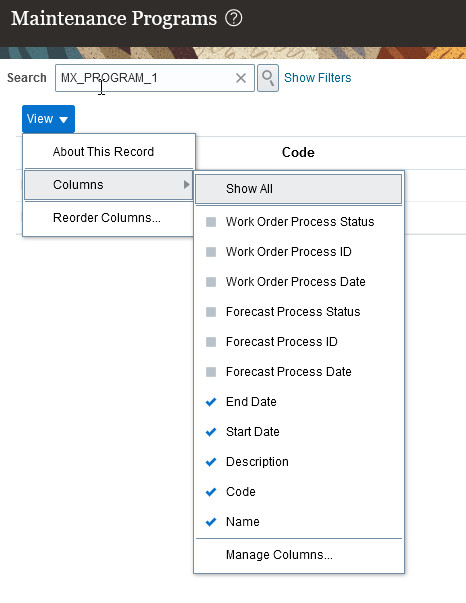Image resolution: width=466 pixels, height=603 pixels.
Task: Select Show All in columns menu
Action: click(298, 189)
